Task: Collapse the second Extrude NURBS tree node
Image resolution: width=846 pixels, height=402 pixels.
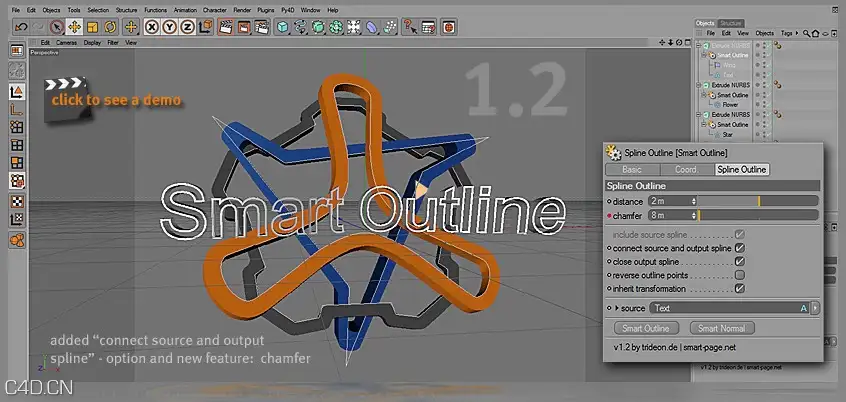Action: pyautogui.click(x=699, y=85)
